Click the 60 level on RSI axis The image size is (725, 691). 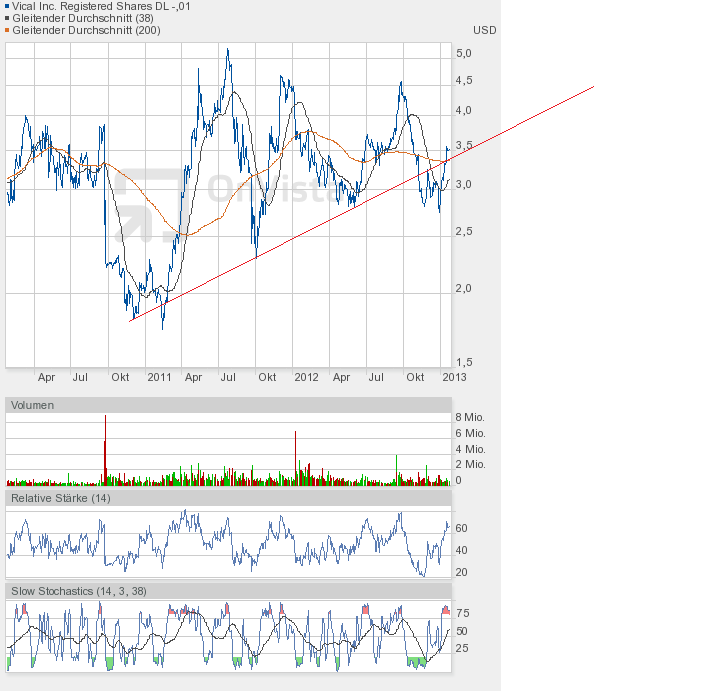click(461, 528)
